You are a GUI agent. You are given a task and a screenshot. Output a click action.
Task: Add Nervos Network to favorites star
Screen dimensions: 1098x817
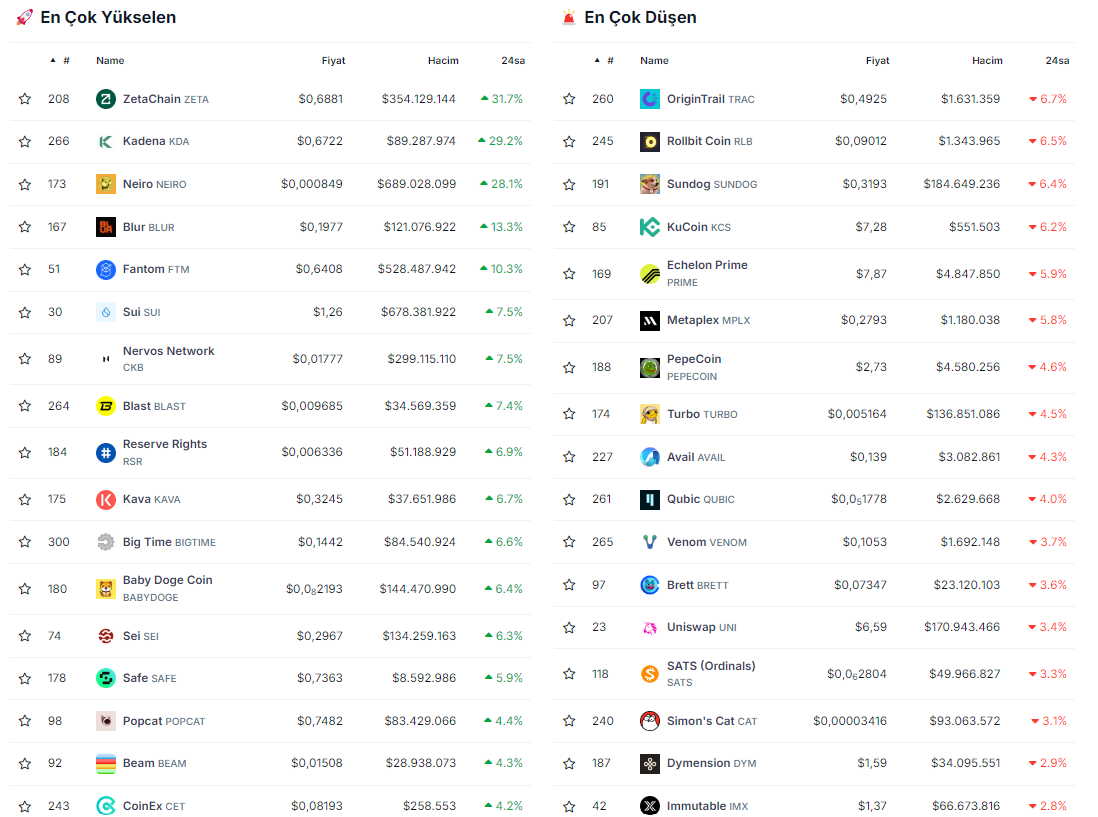pos(25,359)
